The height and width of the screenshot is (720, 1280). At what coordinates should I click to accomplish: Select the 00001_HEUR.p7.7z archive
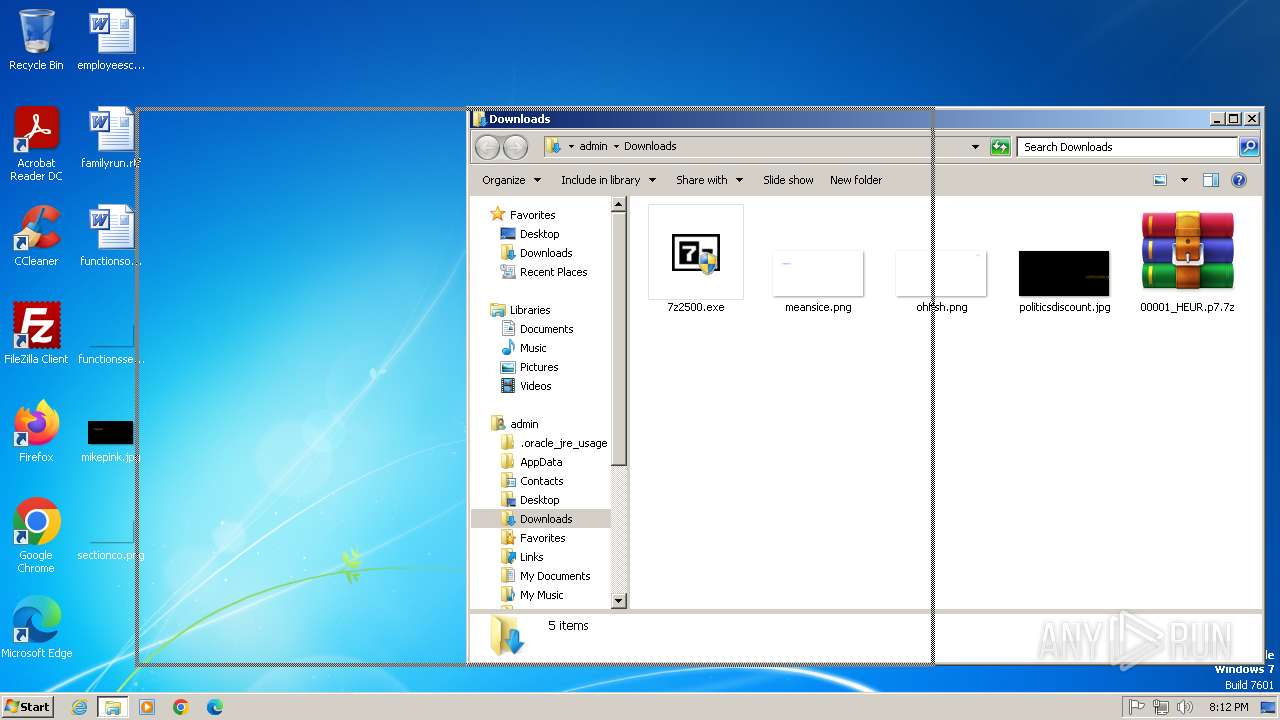point(1187,260)
